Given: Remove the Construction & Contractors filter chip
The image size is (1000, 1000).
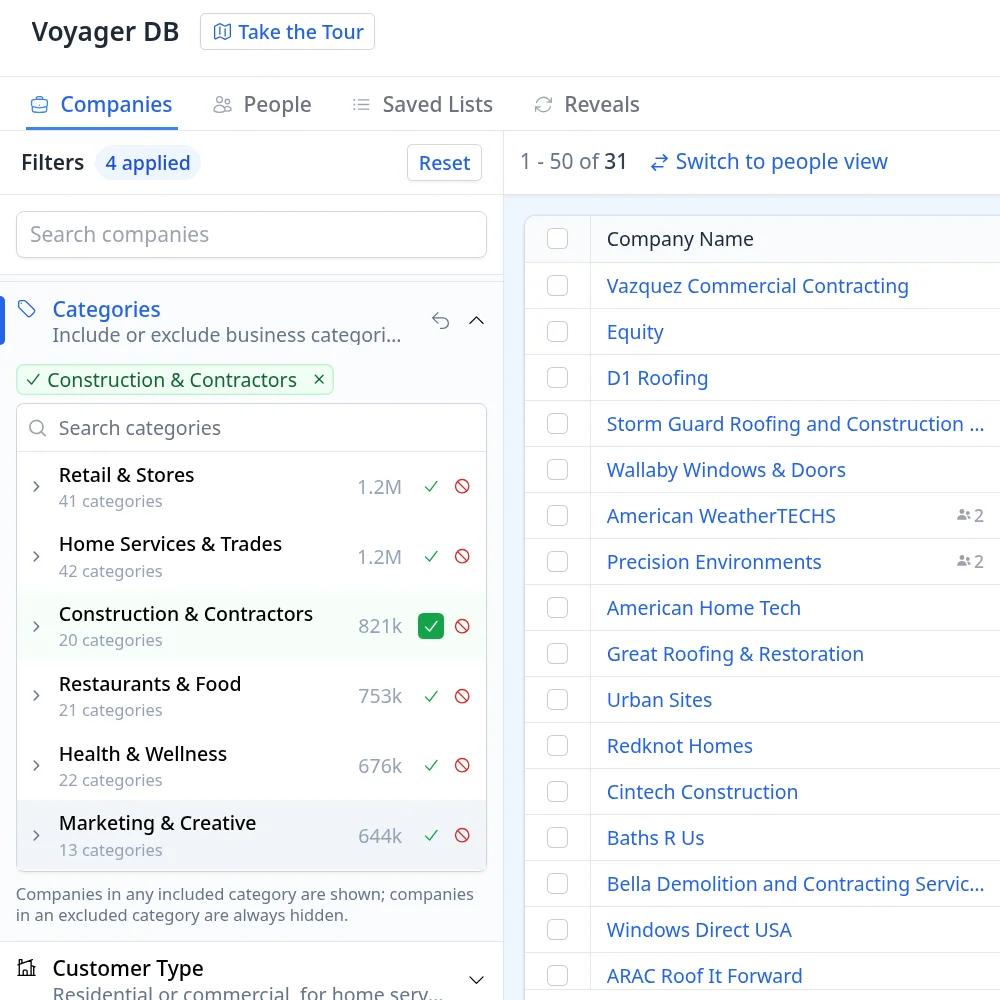Looking at the screenshot, I should (x=320, y=379).
